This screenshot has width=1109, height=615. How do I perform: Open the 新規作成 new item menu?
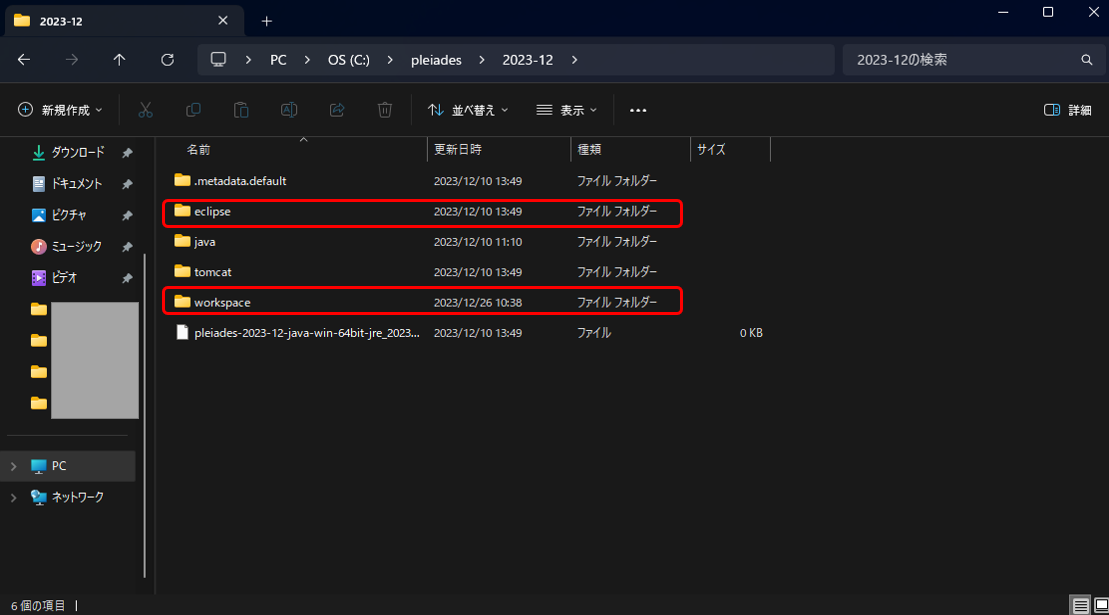pyautogui.click(x=59, y=110)
